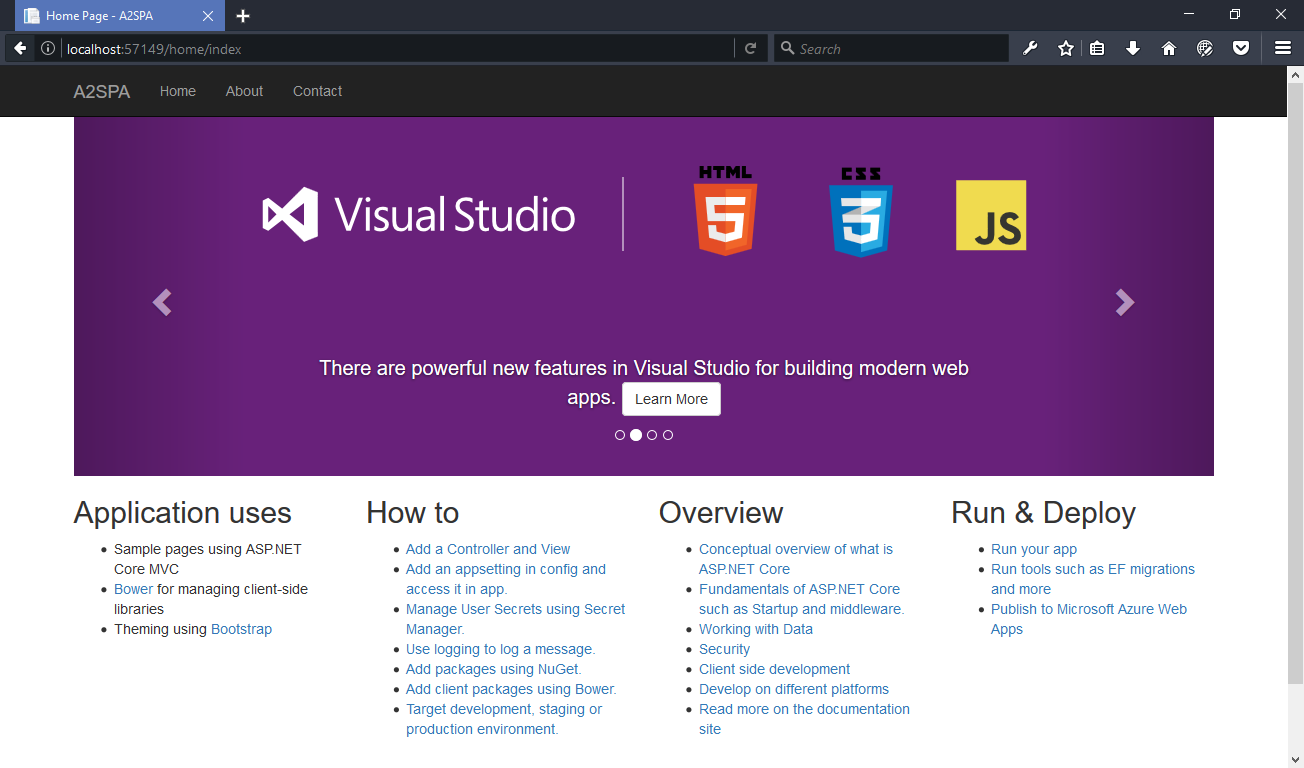Open Develop on different platforms link

click(x=794, y=689)
